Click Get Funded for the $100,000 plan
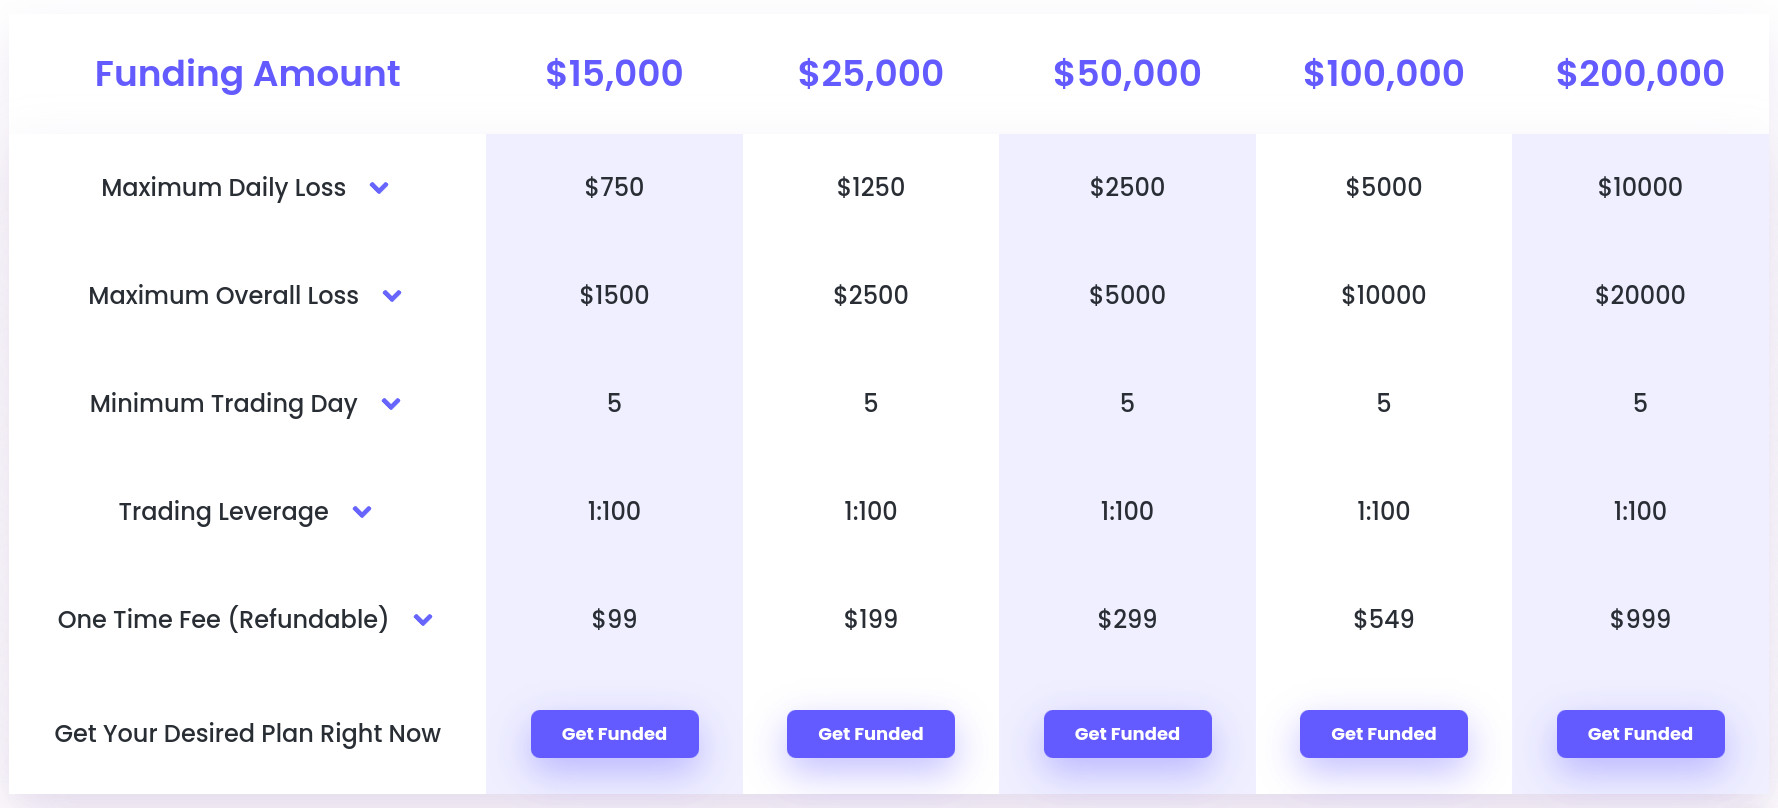Viewport: 1778px width, 808px height. 1383,733
